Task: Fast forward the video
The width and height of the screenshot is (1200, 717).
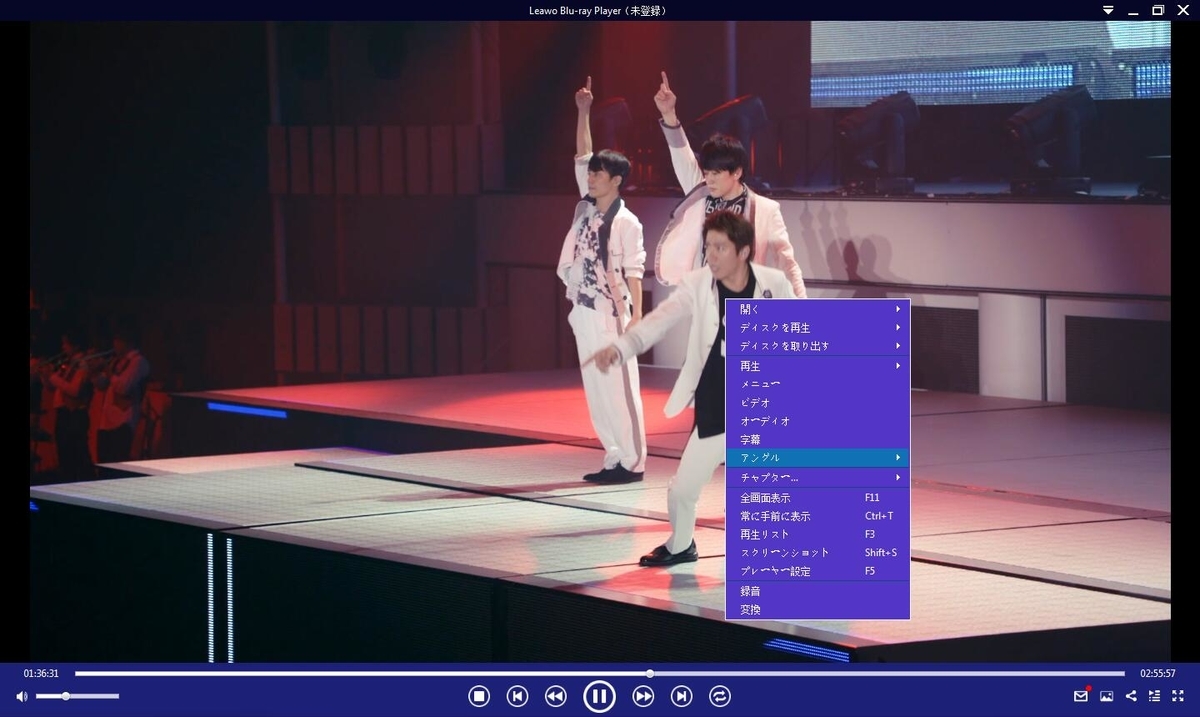Action: point(643,696)
